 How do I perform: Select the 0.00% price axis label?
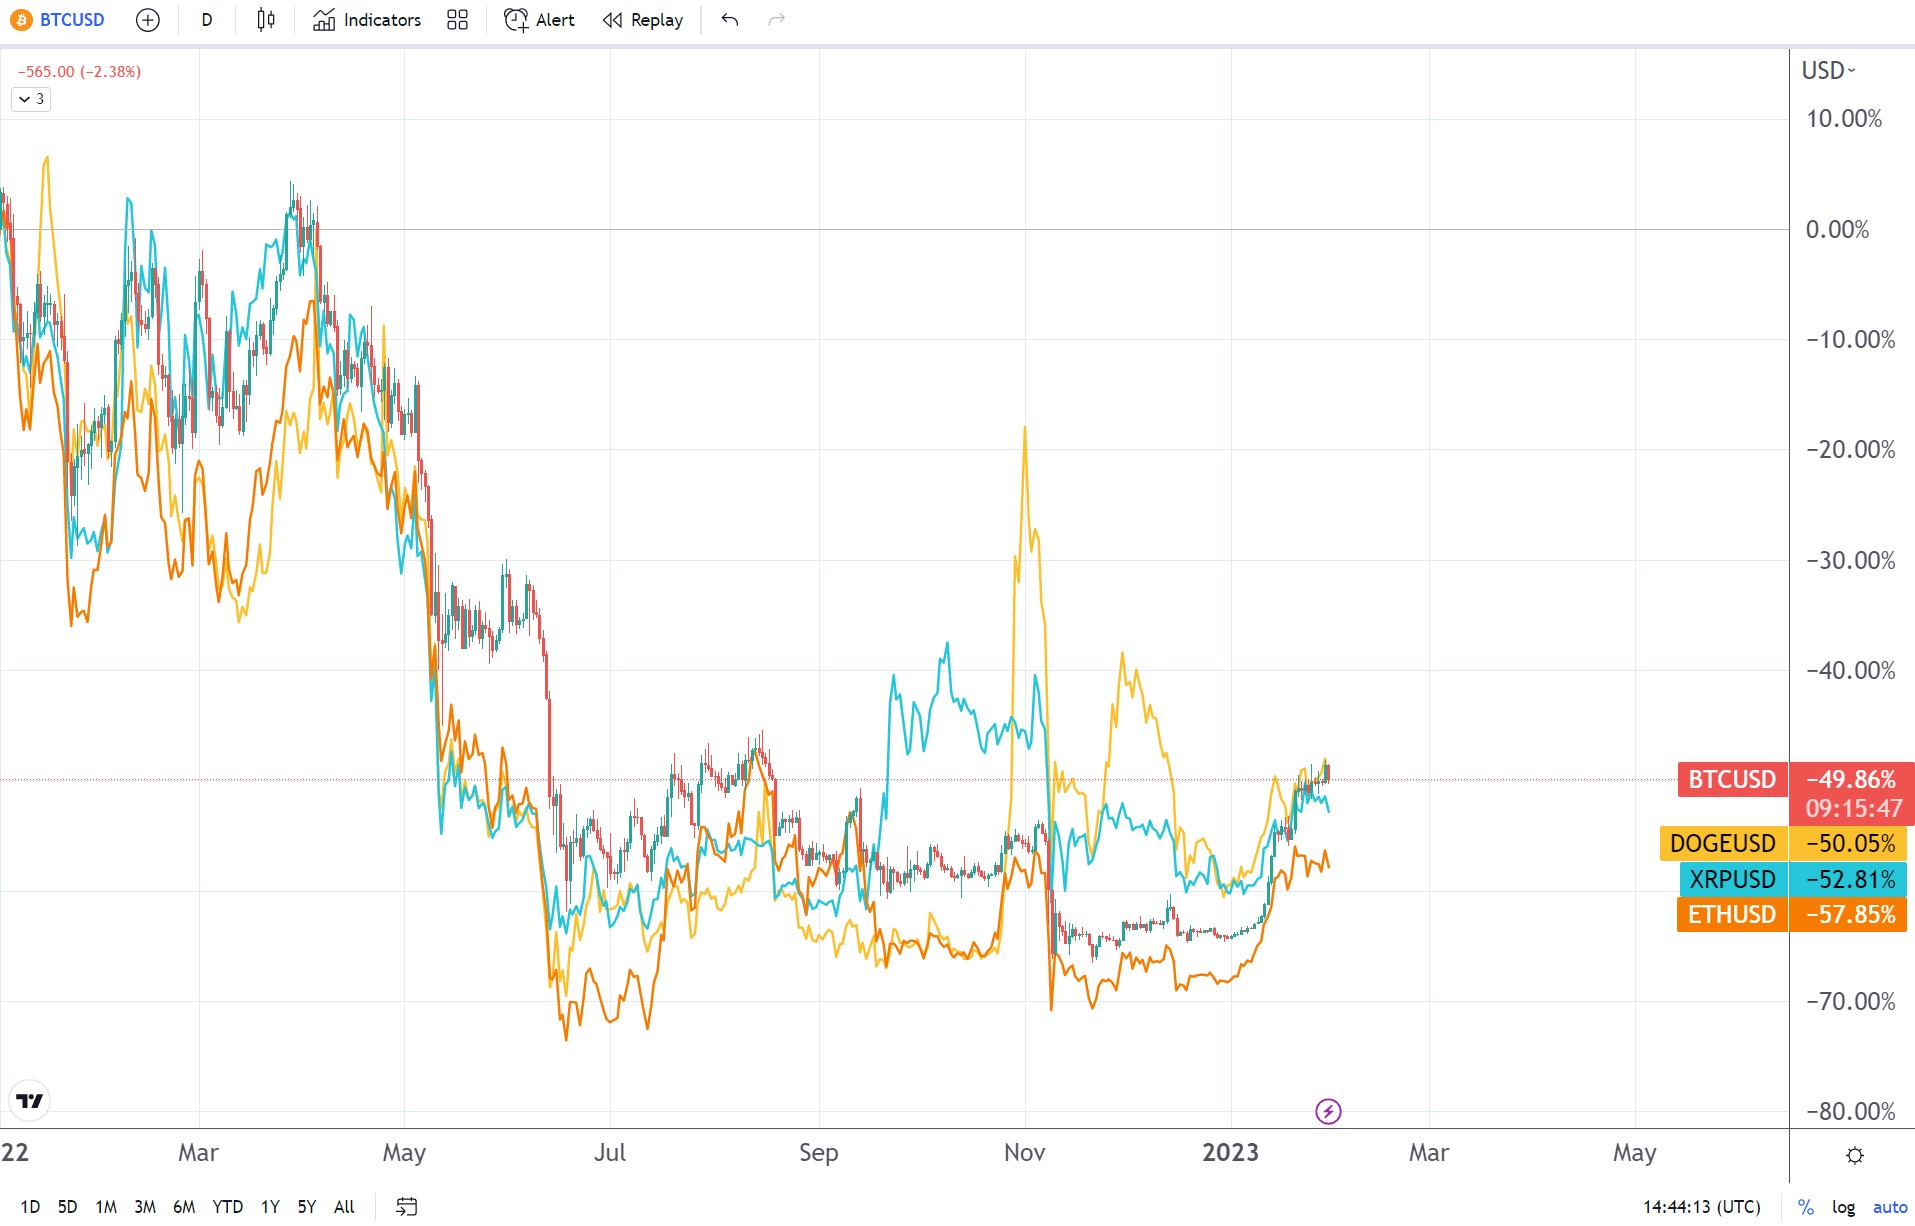click(1836, 229)
